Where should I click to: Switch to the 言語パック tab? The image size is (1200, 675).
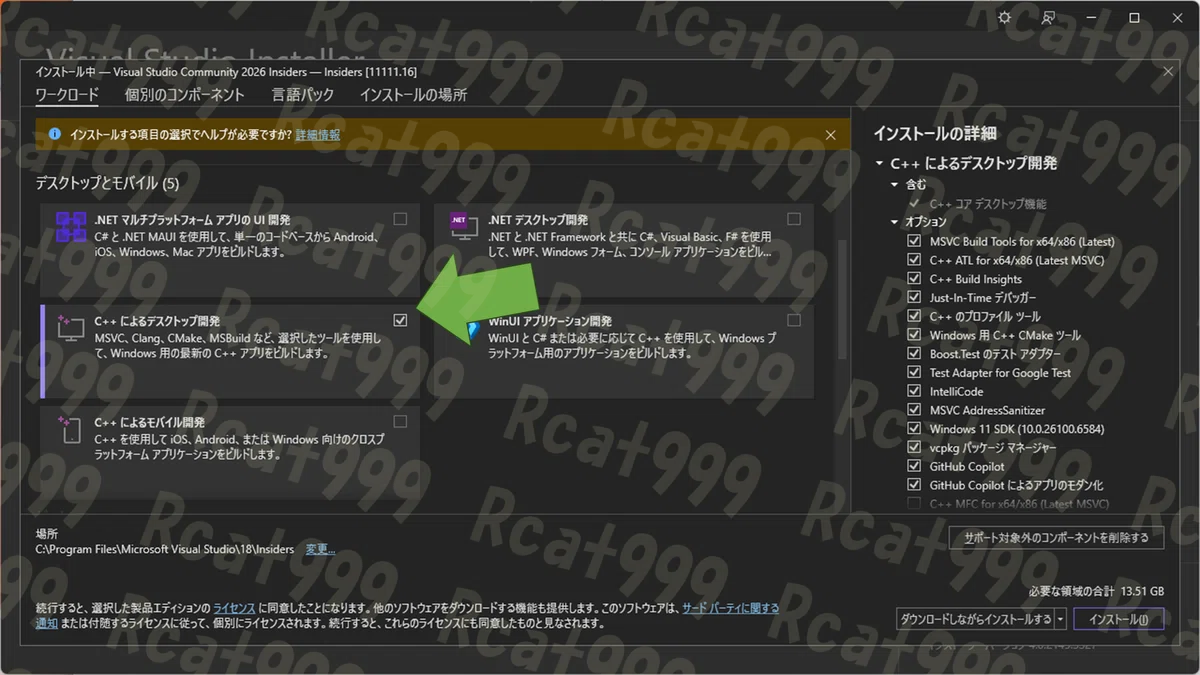[302, 95]
